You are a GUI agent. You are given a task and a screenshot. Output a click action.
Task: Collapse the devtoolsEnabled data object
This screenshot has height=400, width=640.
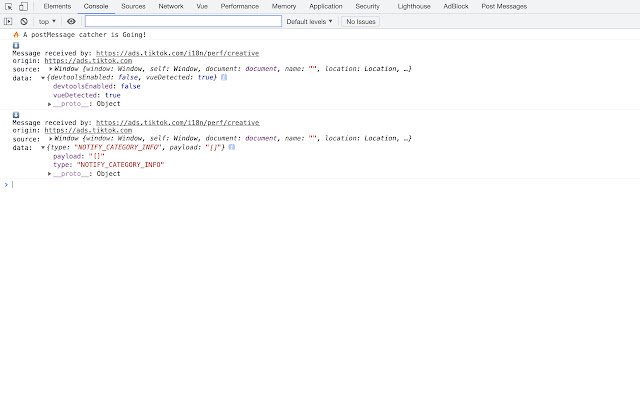click(x=43, y=77)
